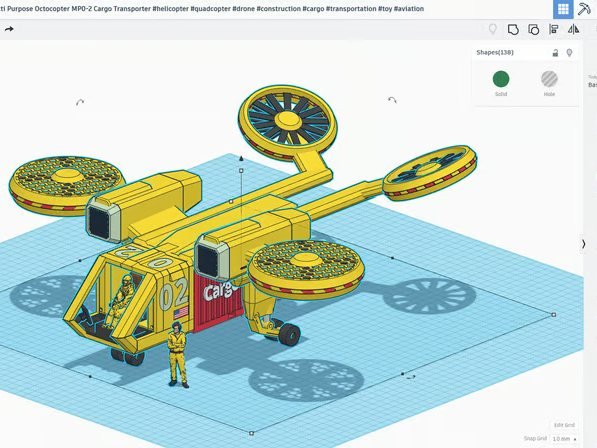Switch to the 3D design grid view
Image resolution: width=597 pixels, height=448 pixels.
(x=563, y=9)
